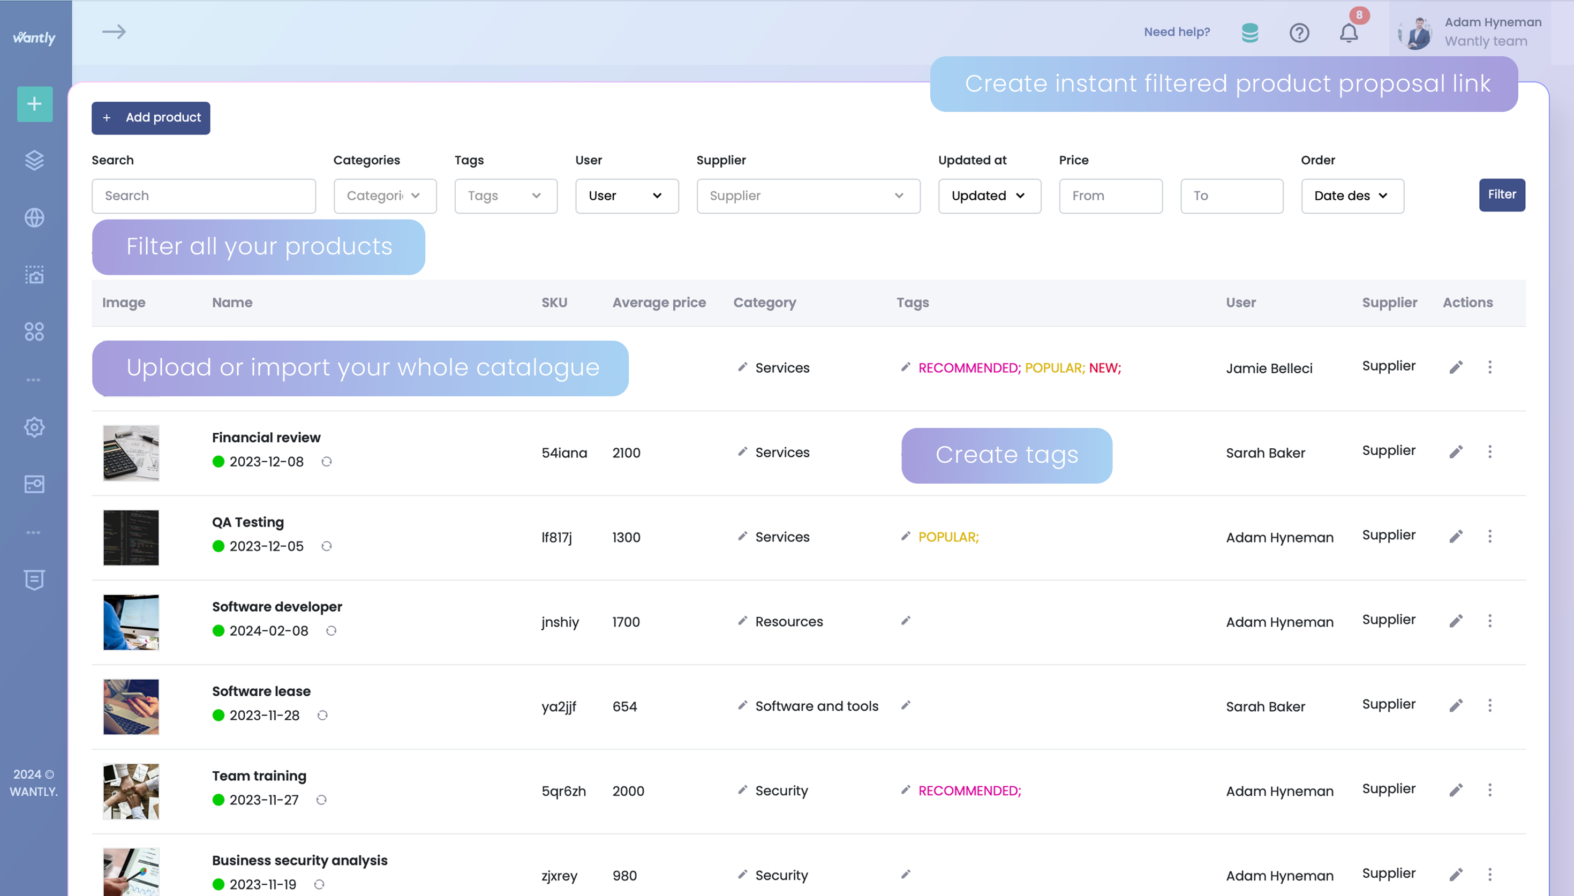Click the Filter button
Image resolution: width=1574 pixels, height=896 pixels.
[1501, 195]
